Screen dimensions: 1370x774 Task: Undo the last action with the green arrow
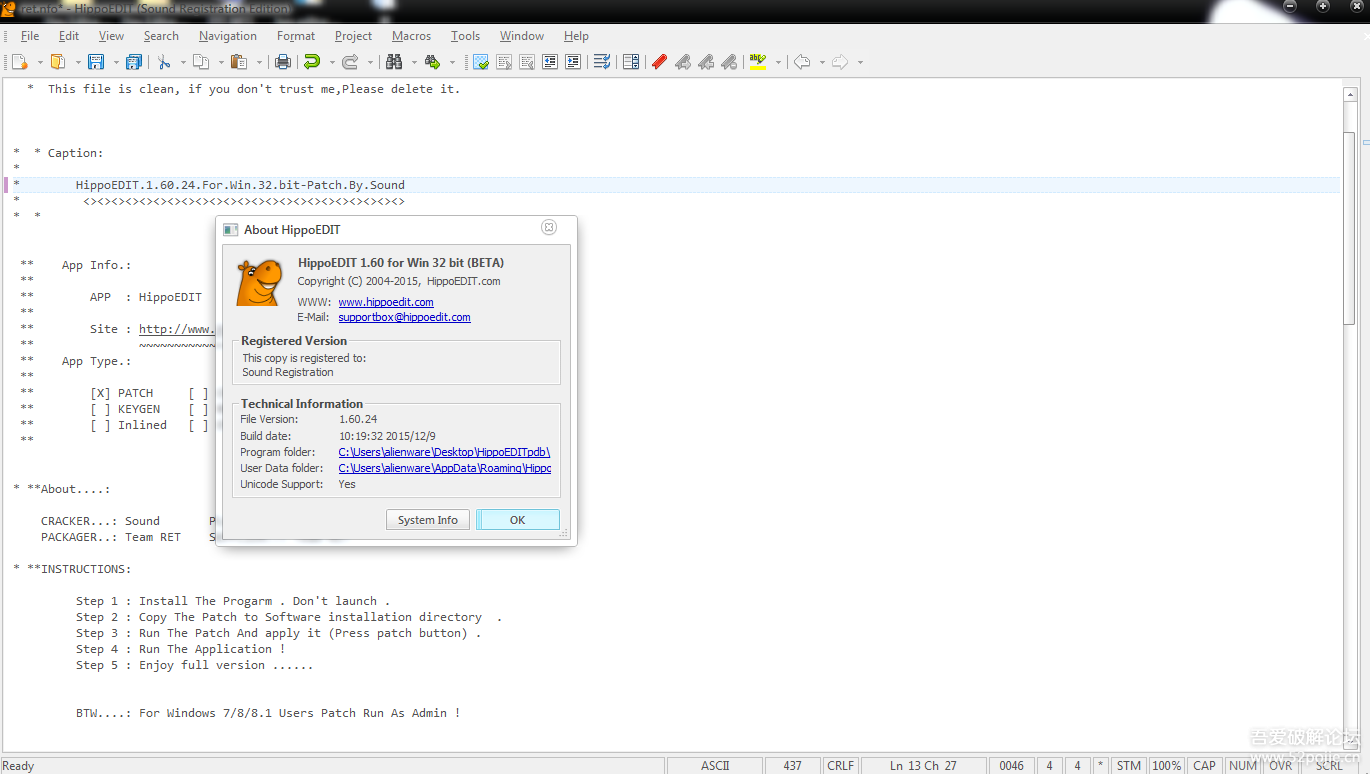point(312,62)
